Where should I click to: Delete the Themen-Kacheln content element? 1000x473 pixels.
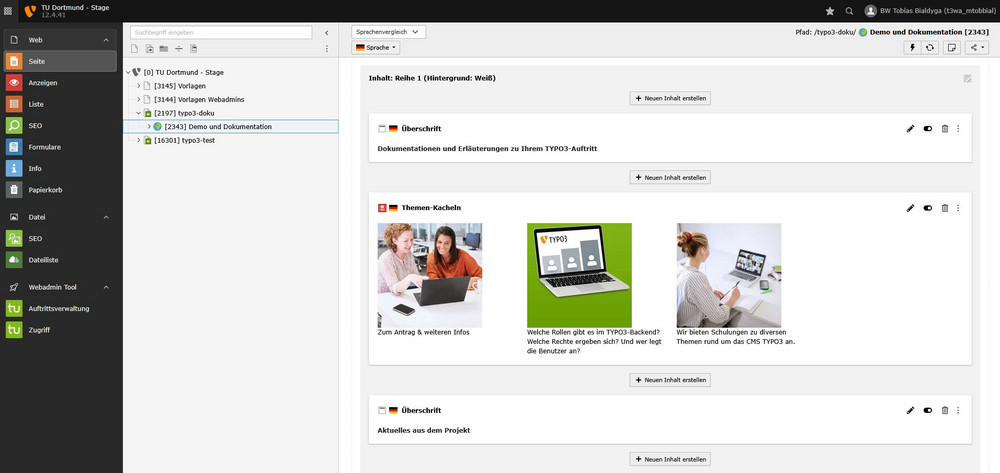pos(944,208)
